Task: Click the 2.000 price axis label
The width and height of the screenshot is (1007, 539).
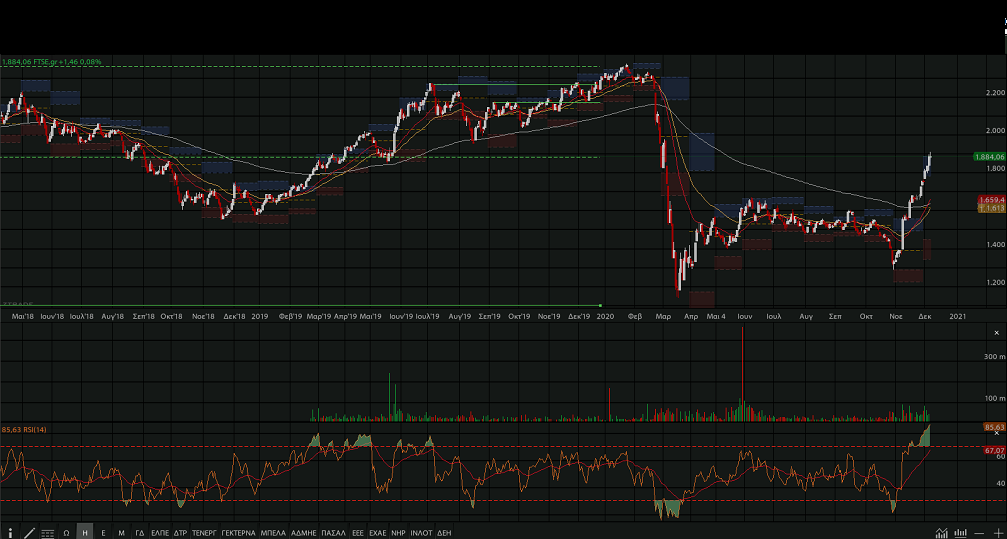Action: [995, 131]
